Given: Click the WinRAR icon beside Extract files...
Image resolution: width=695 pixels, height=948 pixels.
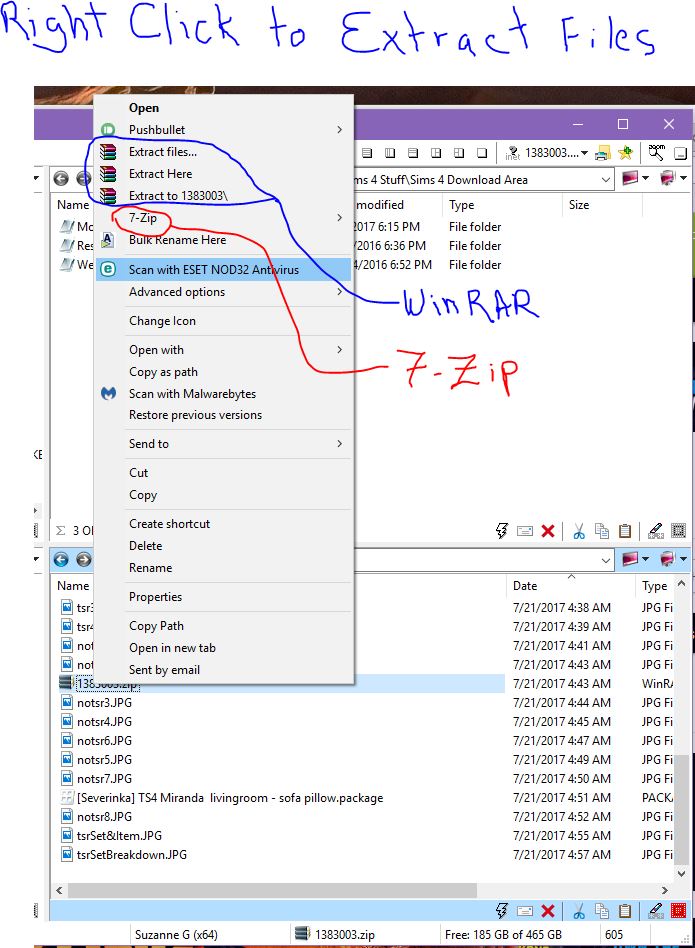Looking at the screenshot, I should coord(108,151).
